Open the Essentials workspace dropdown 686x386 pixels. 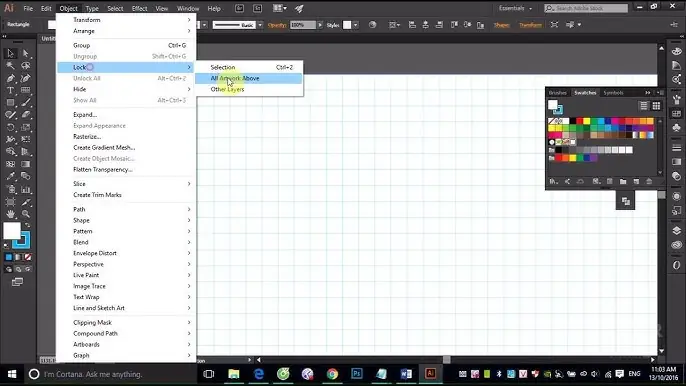[x=515, y=8]
